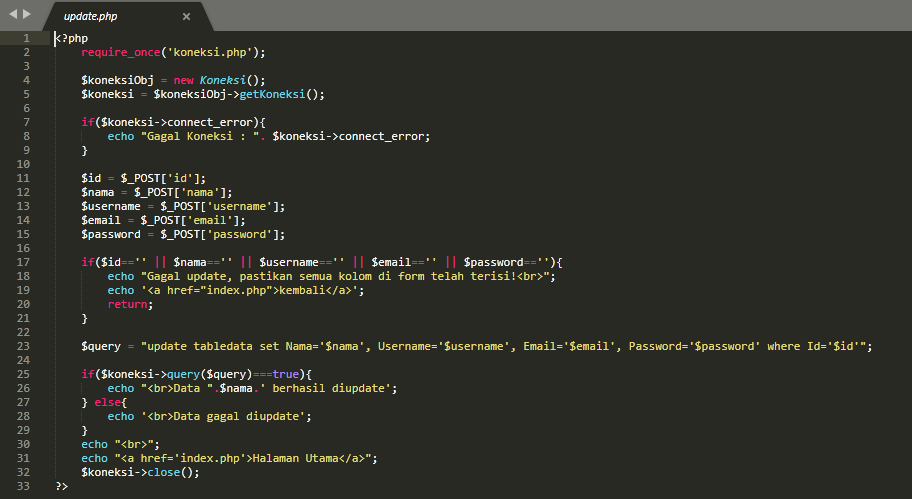The image size is (912, 499).
Task: Click line number 33 in gutter
Action: tap(23, 486)
